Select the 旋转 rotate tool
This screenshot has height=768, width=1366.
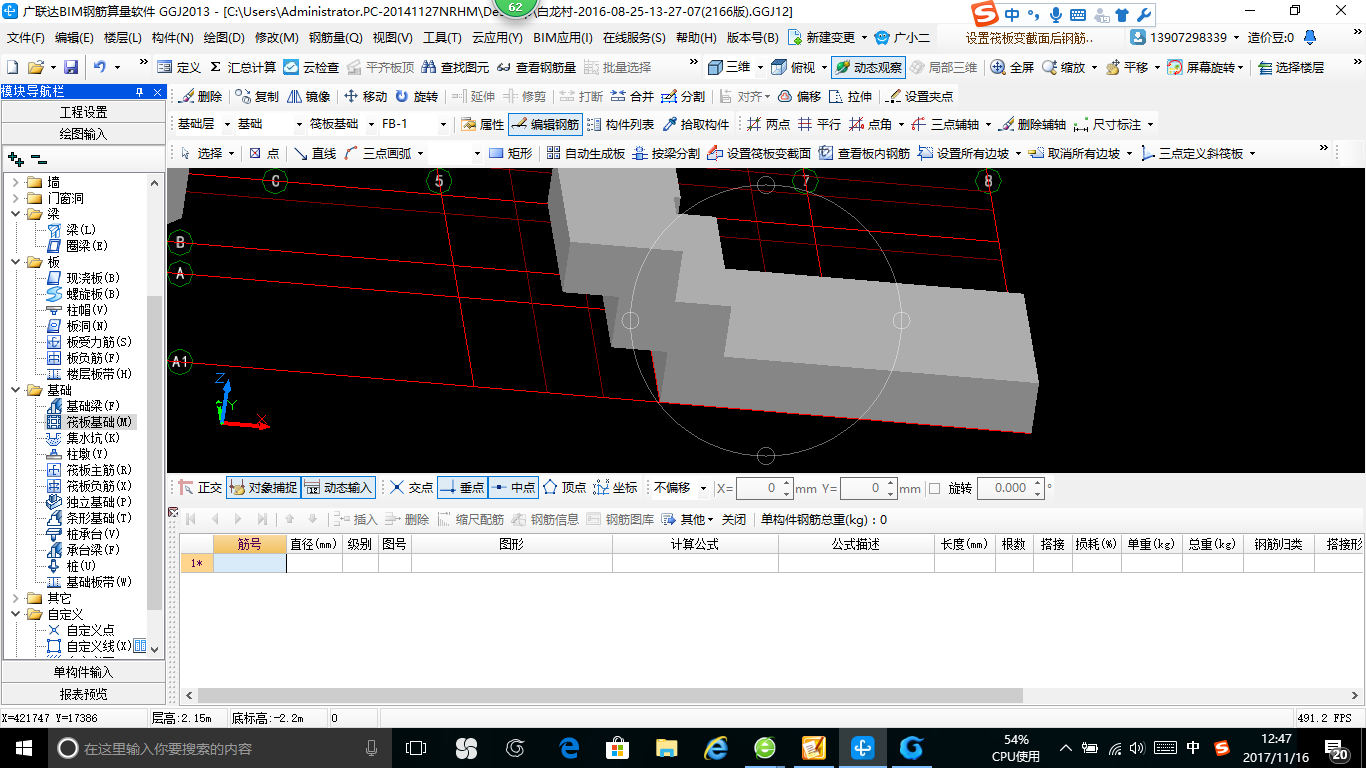point(416,97)
